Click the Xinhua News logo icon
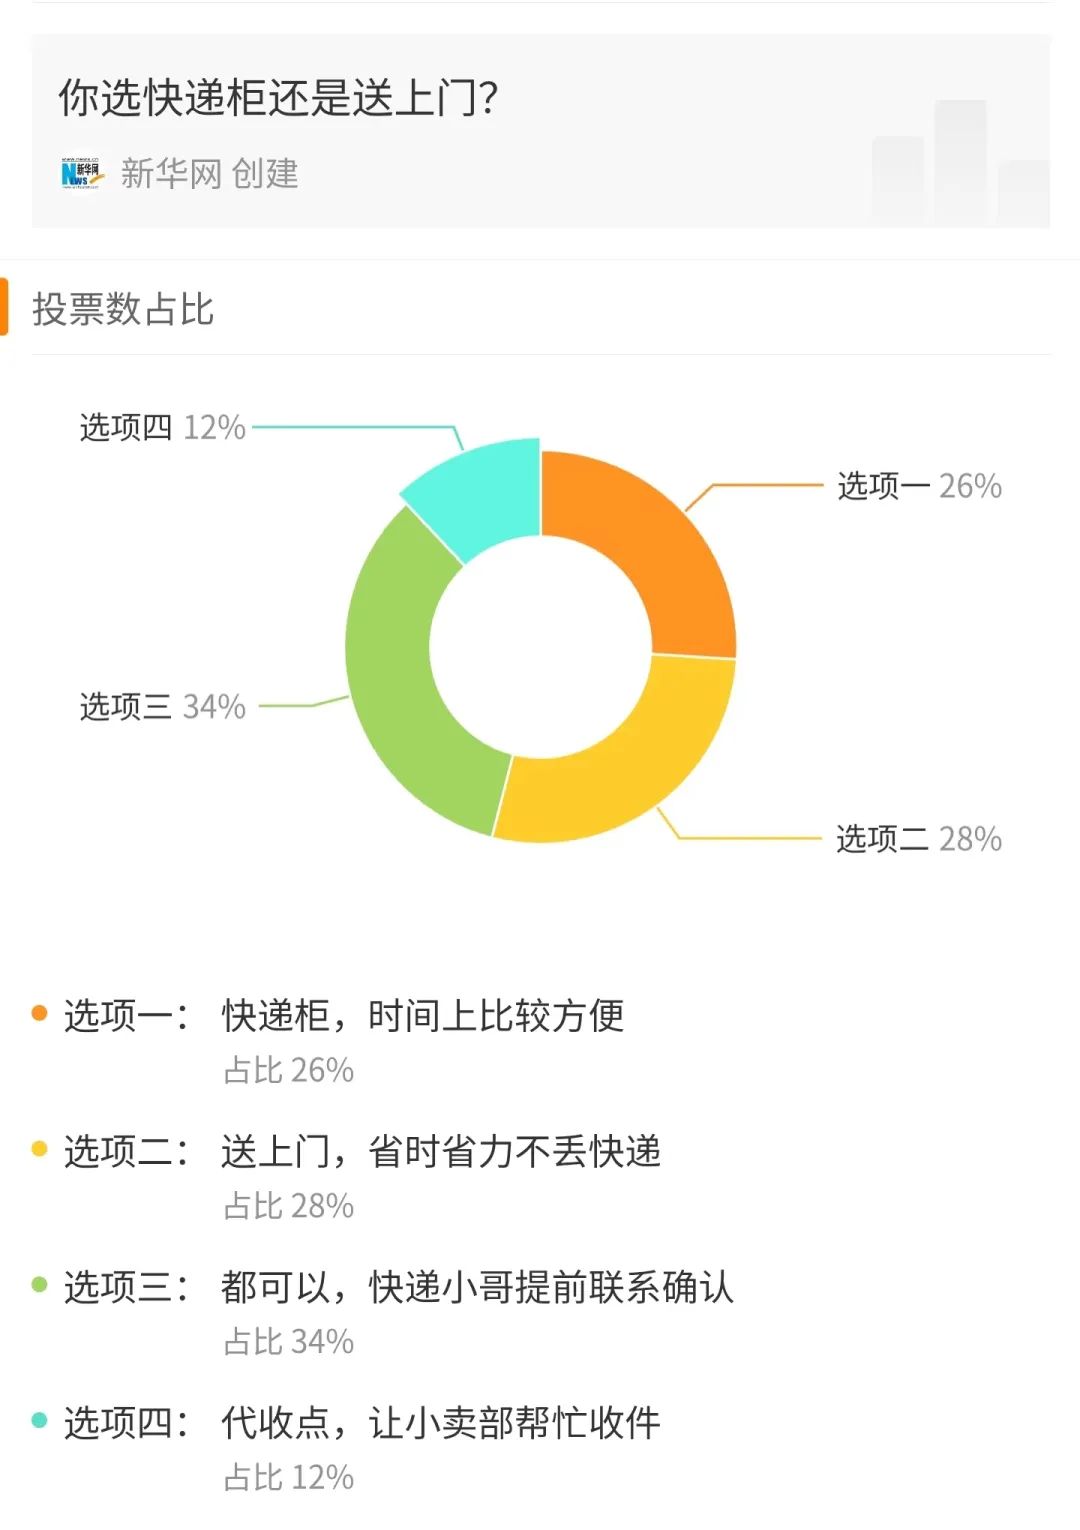1080x1530 pixels. pyautogui.click(x=82, y=173)
